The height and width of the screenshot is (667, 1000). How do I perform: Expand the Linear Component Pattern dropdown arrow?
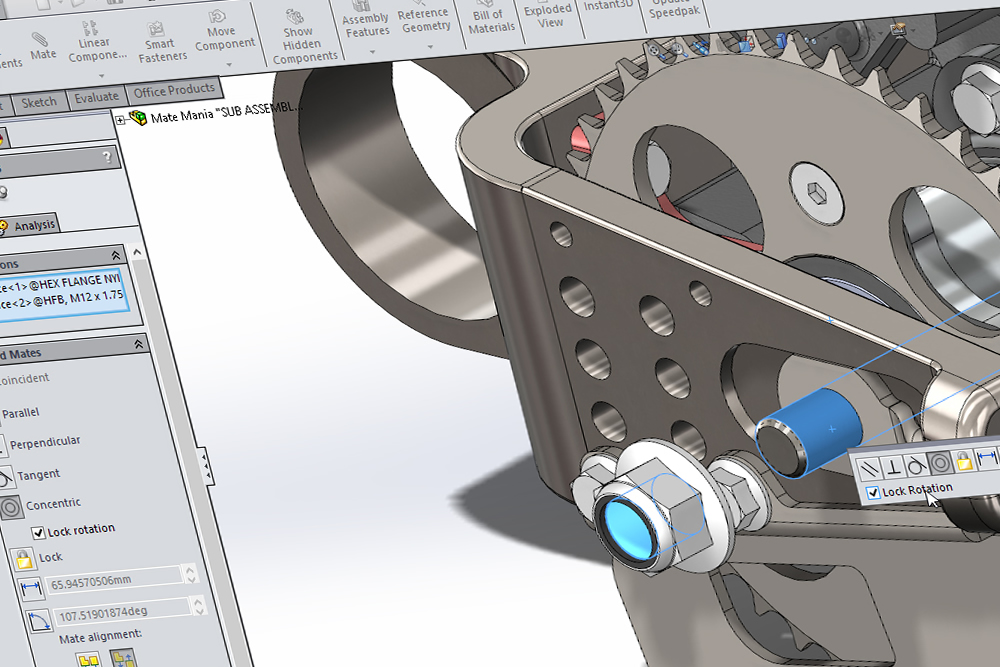coord(101,76)
